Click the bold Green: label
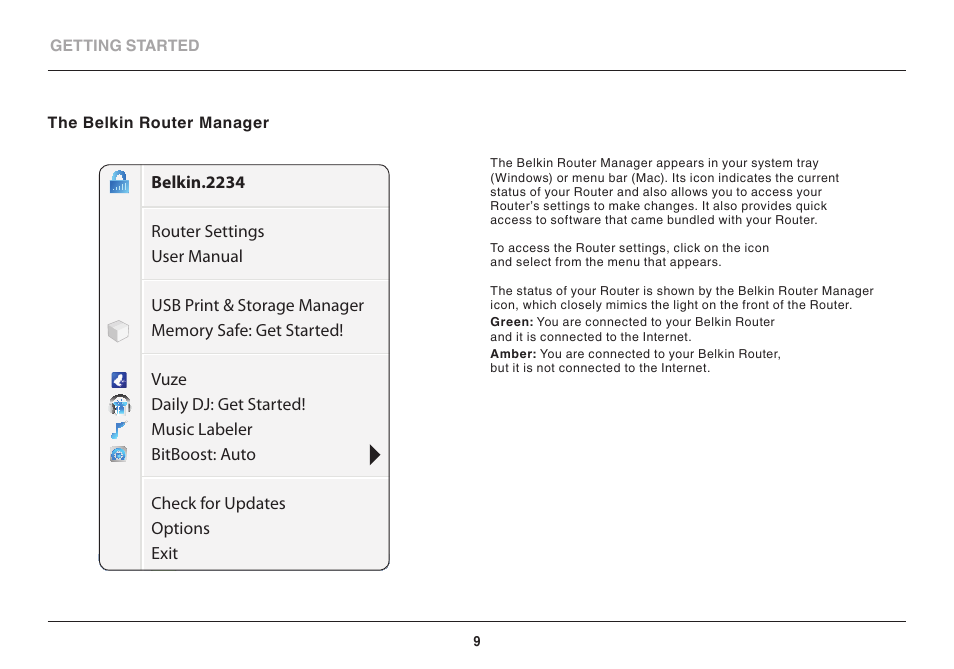The width and height of the screenshot is (954, 669). pos(512,322)
